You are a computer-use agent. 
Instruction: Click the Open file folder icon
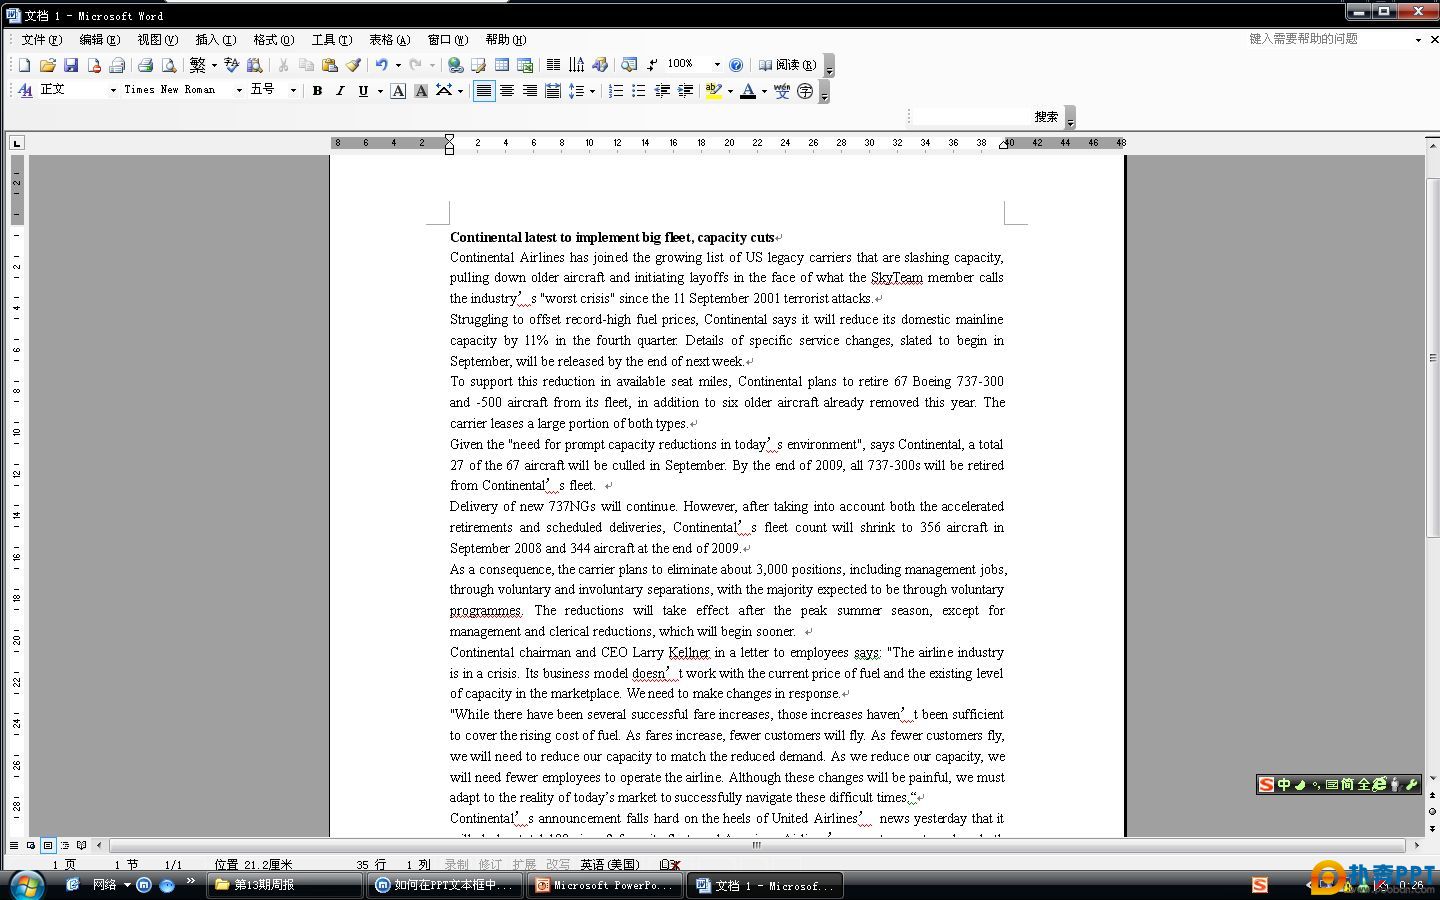pyautogui.click(x=47, y=65)
